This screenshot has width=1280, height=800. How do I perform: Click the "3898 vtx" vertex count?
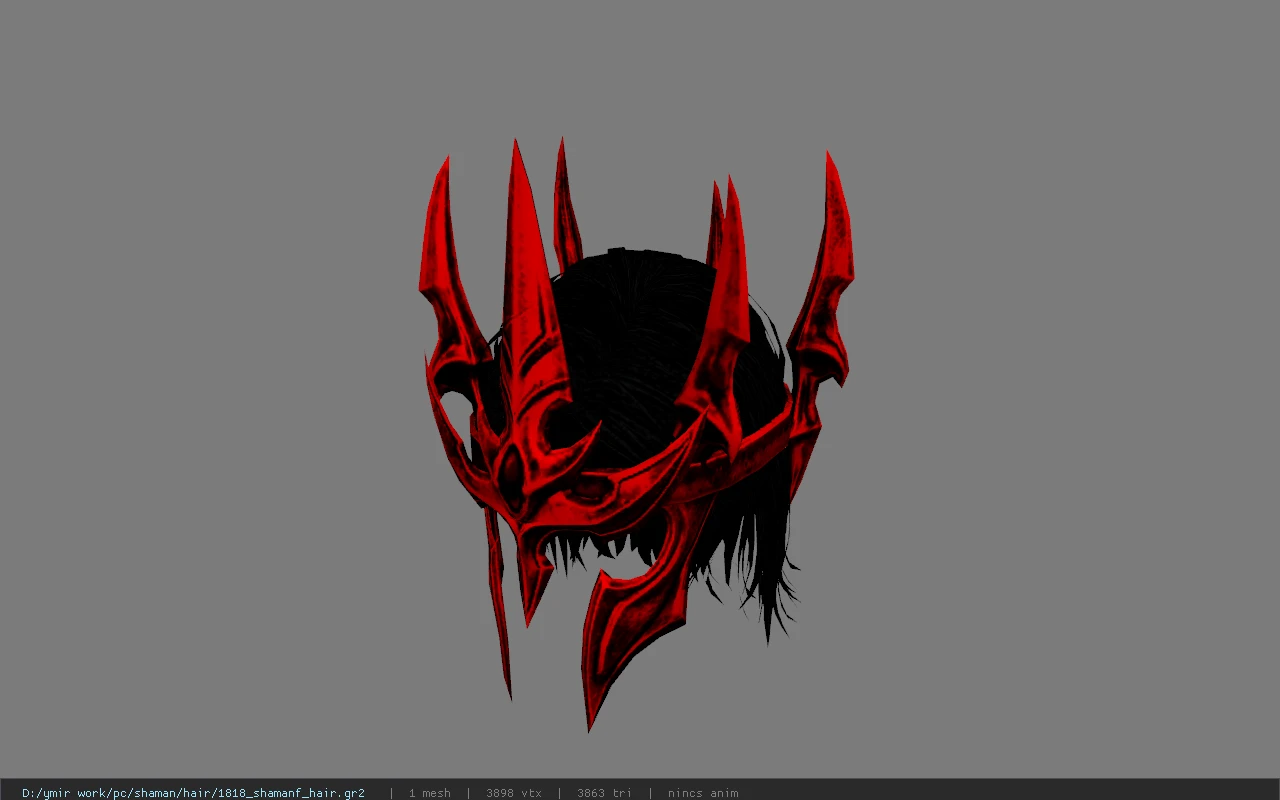click(x=514, y=793)
